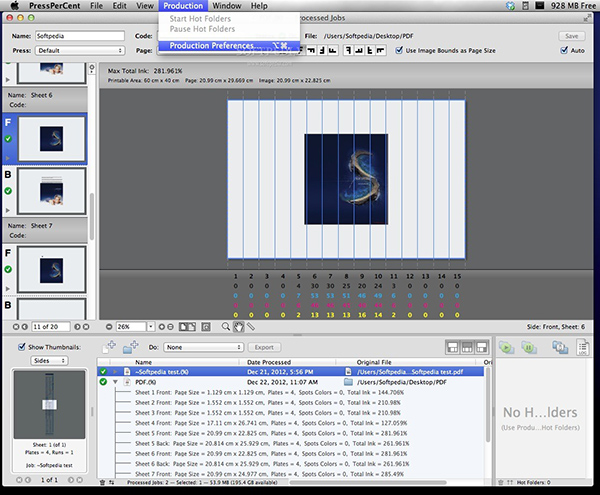Screen dimensions: 600x495
Task: Select the magnifier zoom tool
Action: click(225, 327)
